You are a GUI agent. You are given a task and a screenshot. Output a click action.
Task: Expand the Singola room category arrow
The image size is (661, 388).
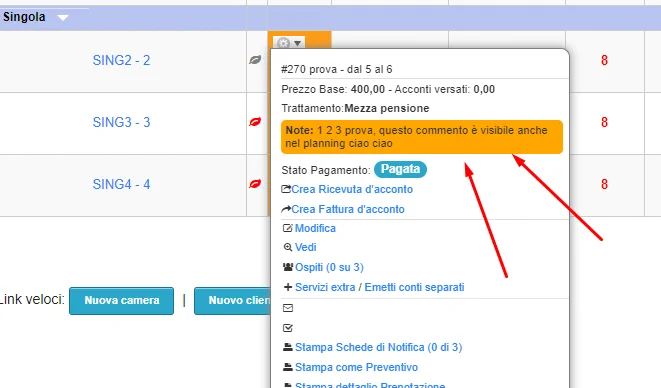click(63, 18)
